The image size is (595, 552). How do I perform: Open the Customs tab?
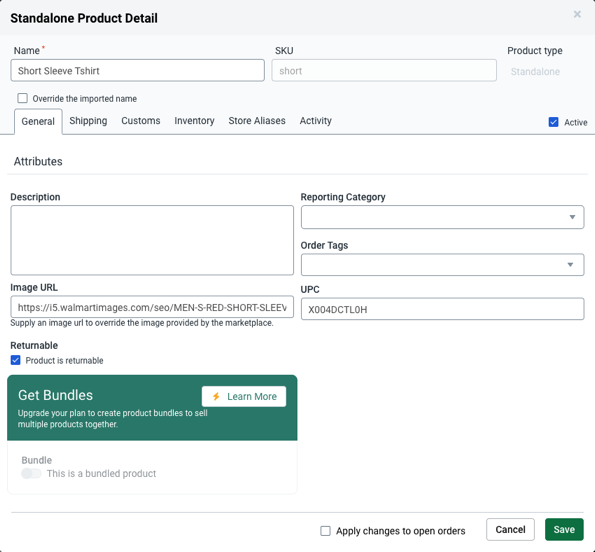141,121
